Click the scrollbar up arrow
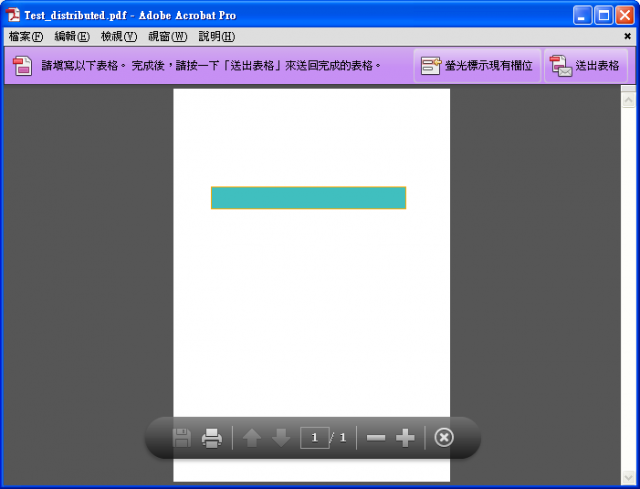 point(629,100)
